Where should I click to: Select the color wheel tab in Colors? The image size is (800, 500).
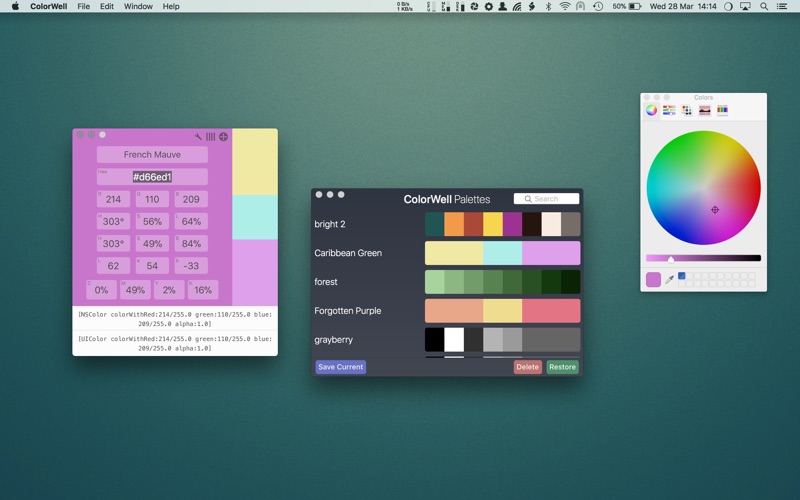tap(652, 110)
